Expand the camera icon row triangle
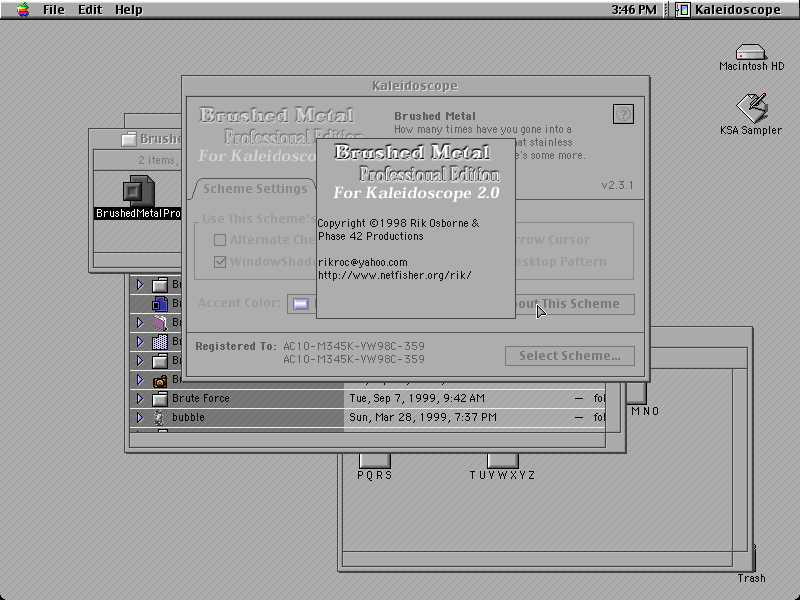This screenshot has width=800, height=600. 140,380
